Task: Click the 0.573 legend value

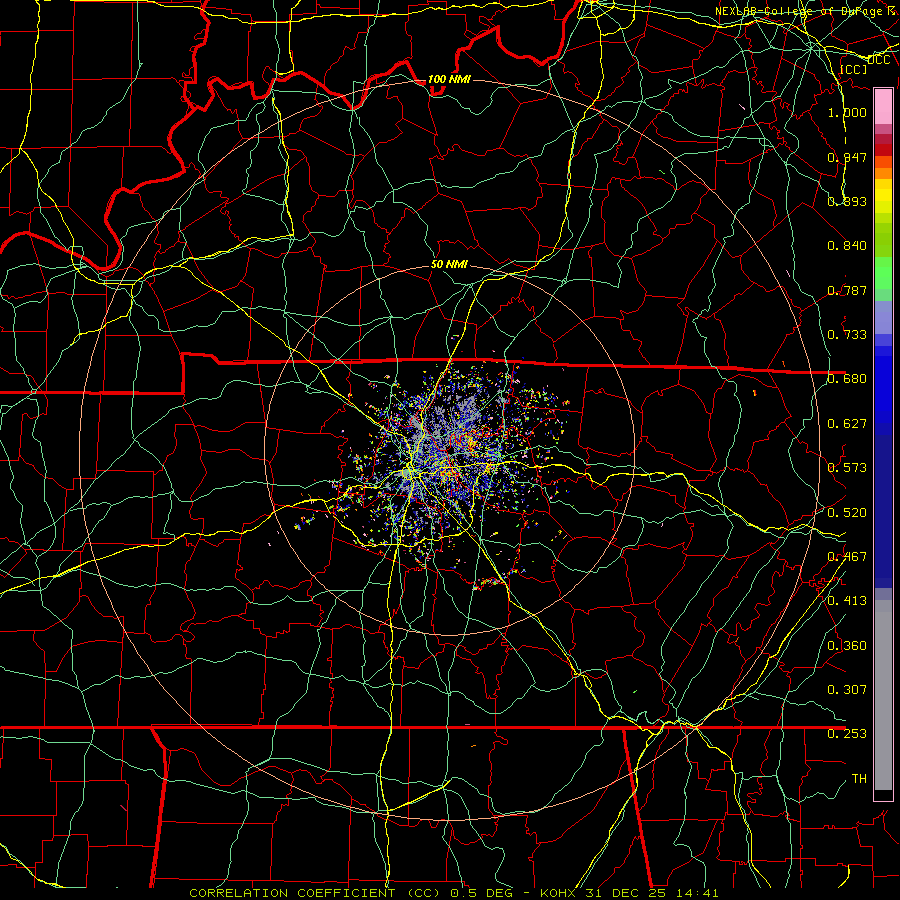Action: [x=847, y=468]
